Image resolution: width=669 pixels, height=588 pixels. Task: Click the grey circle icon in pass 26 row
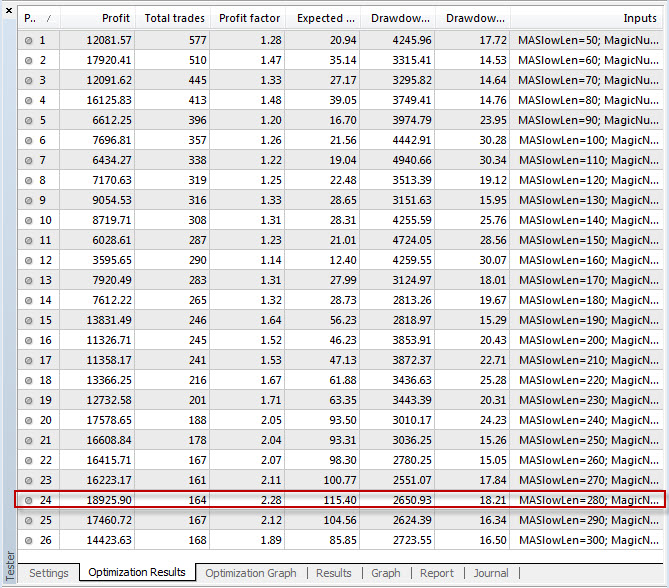[x=28, y=540]
